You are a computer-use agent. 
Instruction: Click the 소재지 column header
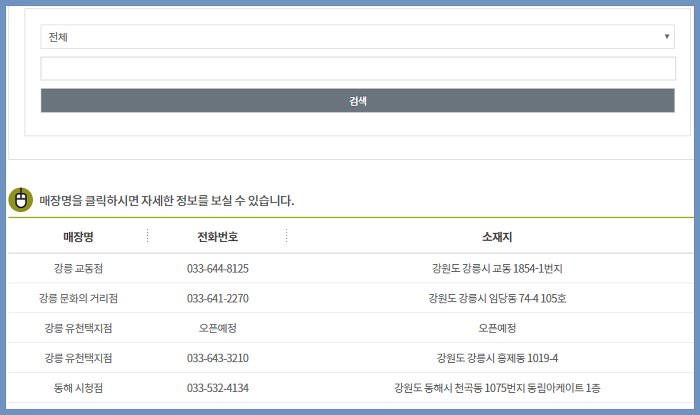click(x=497, y=237)
